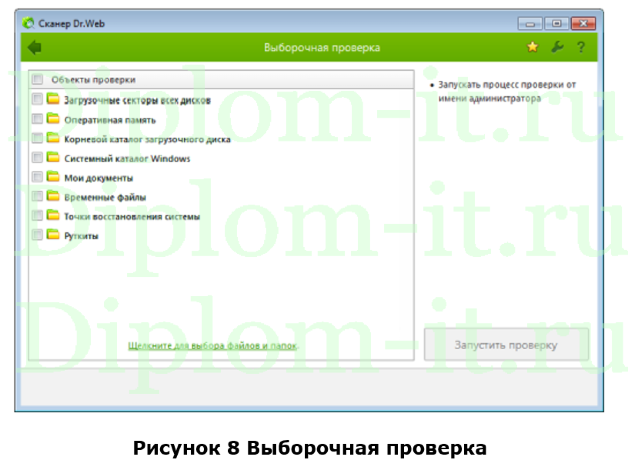This screenshot has height=460, width=628.
Task: Click the Запустить проверку button
Action: click(x=506, y=345)
